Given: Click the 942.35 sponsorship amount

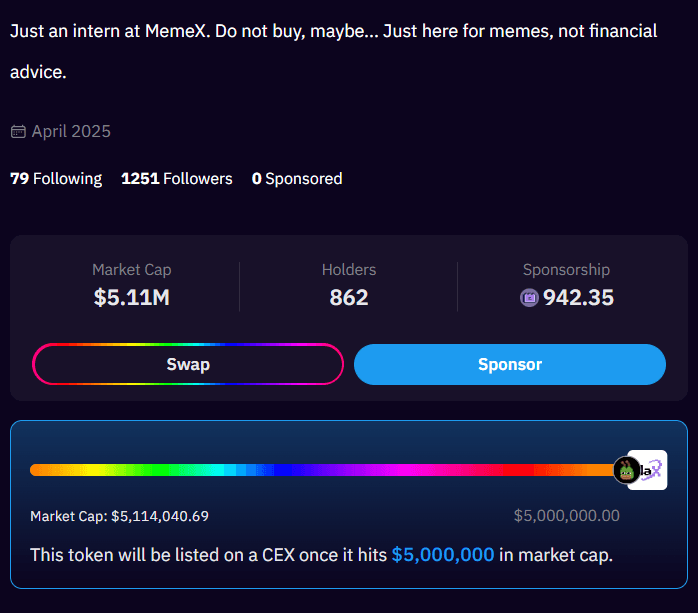Looking at the screenshot, I should [578, 297].
